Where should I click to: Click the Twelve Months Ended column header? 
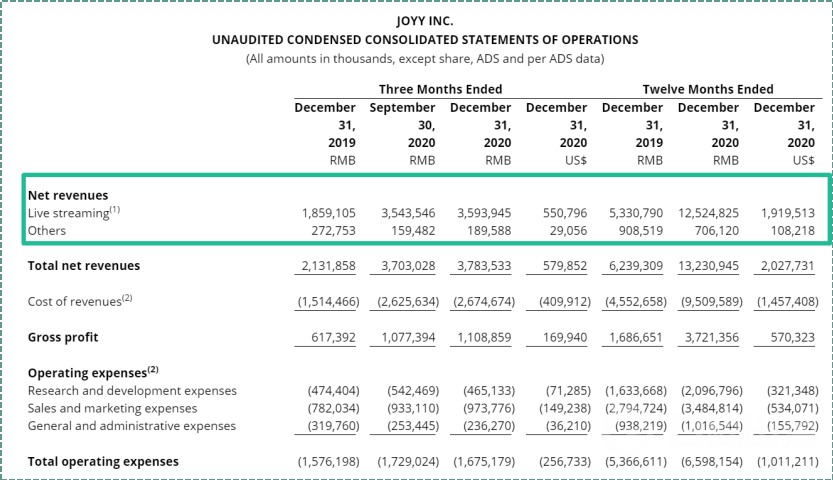pyautogui.click(x=707, y=89)
